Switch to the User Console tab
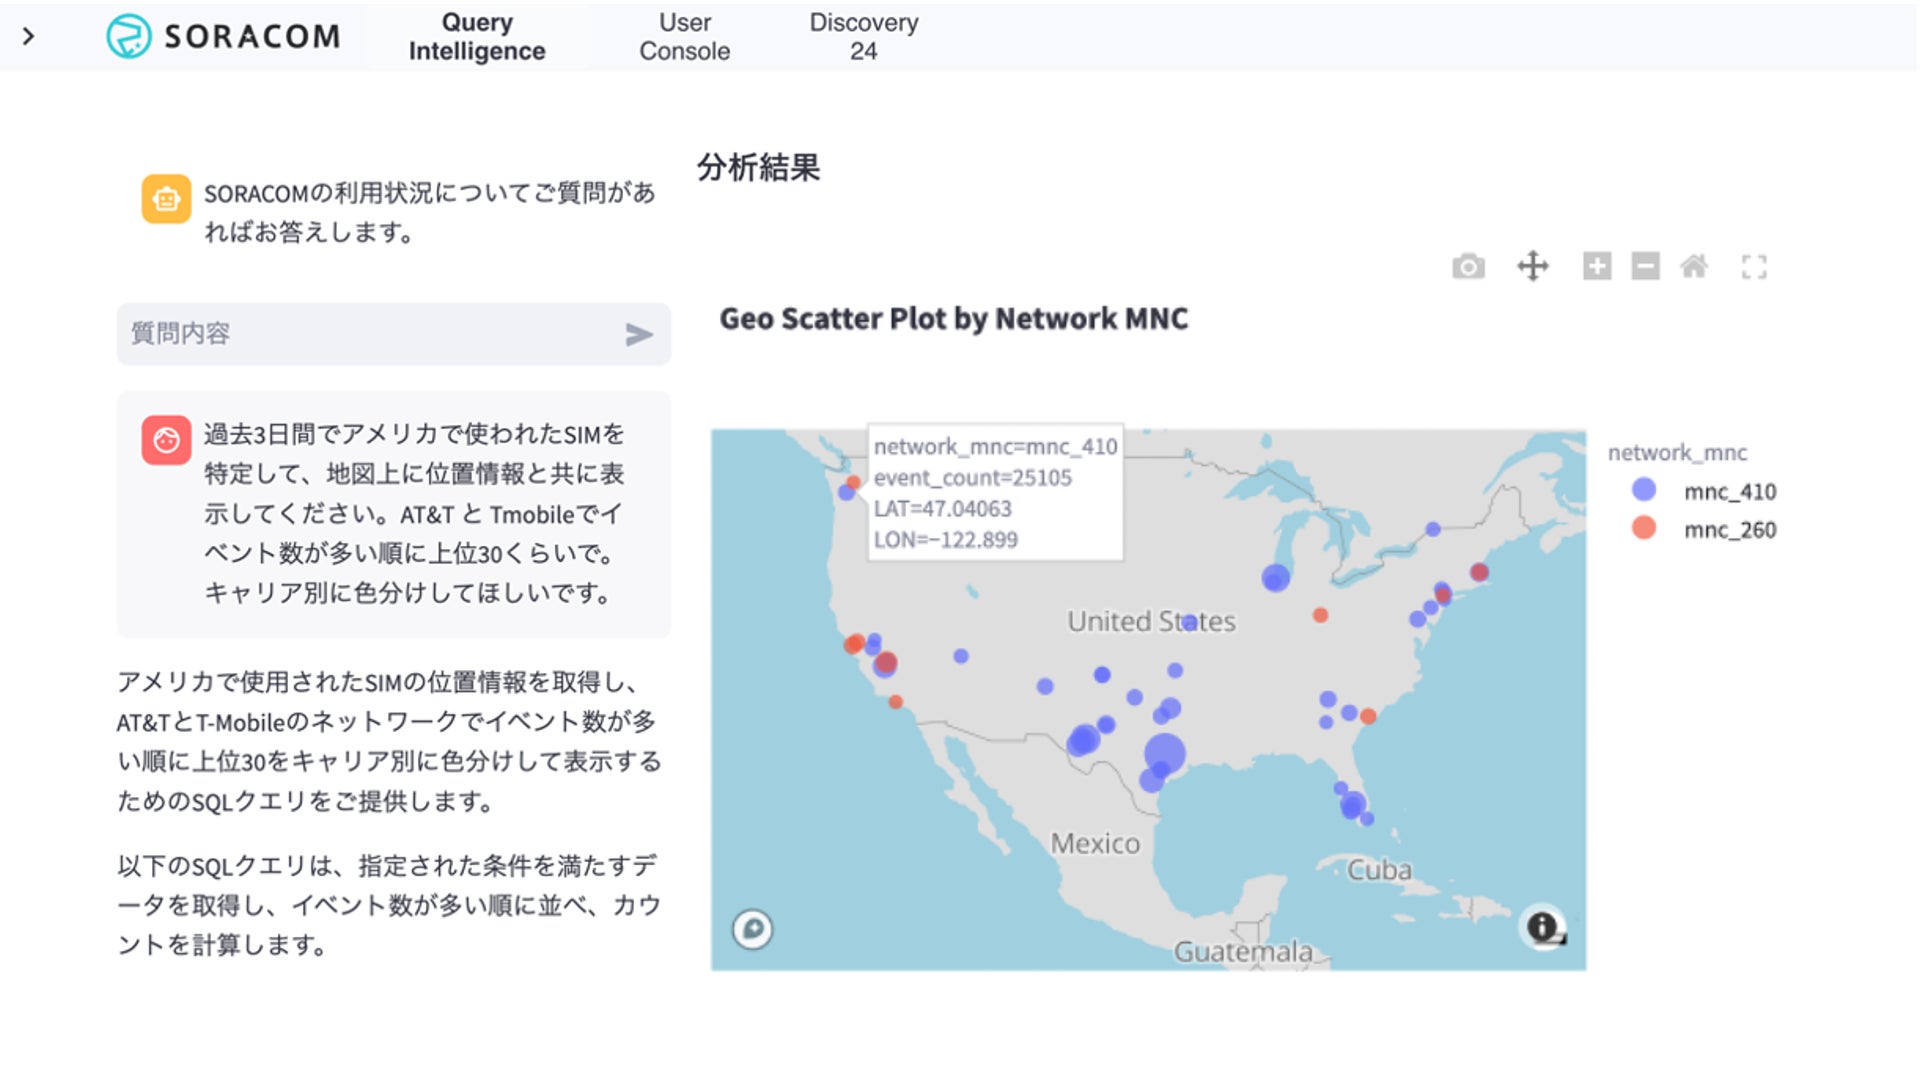 pyautogui.click(x=684, y=37)
